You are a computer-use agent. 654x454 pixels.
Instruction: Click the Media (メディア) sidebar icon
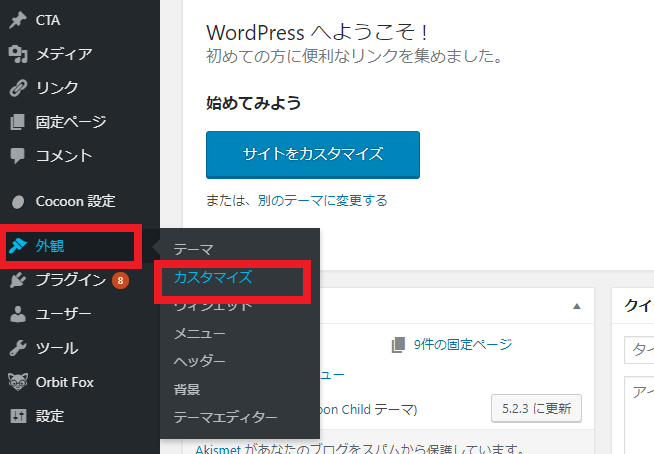point(17,54)
